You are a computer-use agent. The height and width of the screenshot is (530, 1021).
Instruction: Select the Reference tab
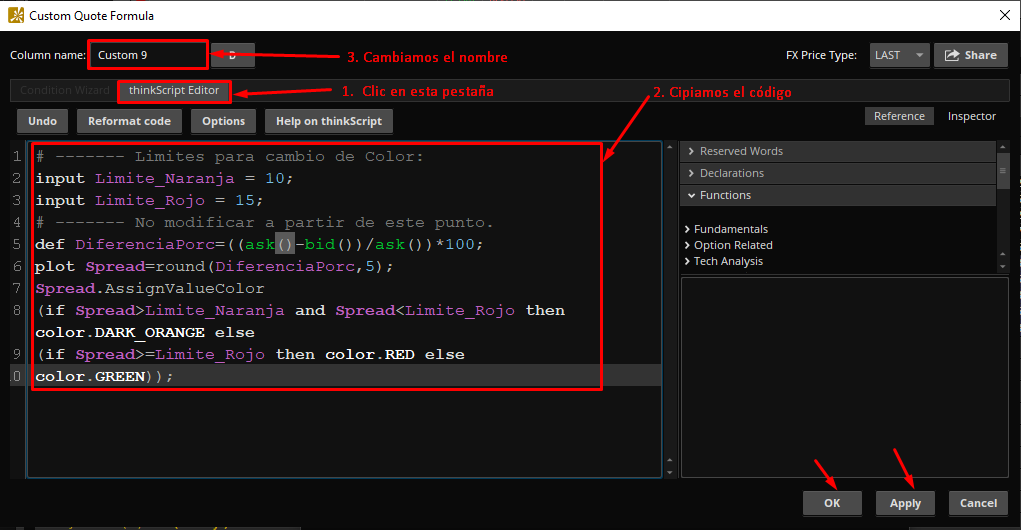(899, 116)
